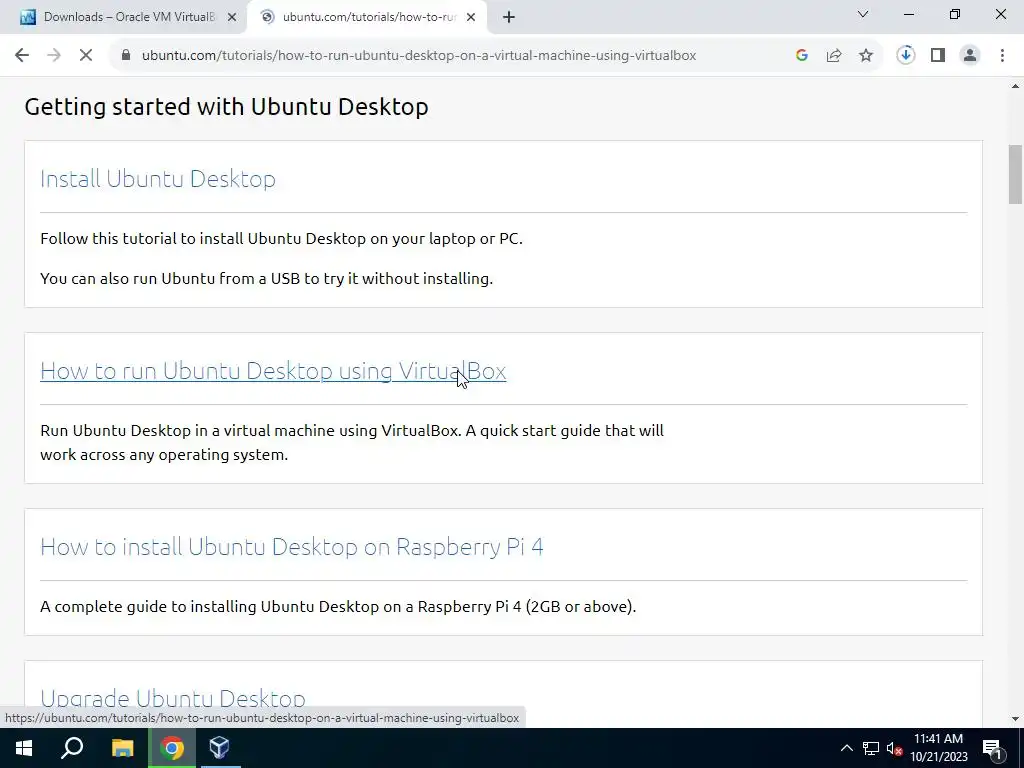This screenshot has height=768, width=1024.
Task: Open the muted volume tray icon
Action: (895, 748)
